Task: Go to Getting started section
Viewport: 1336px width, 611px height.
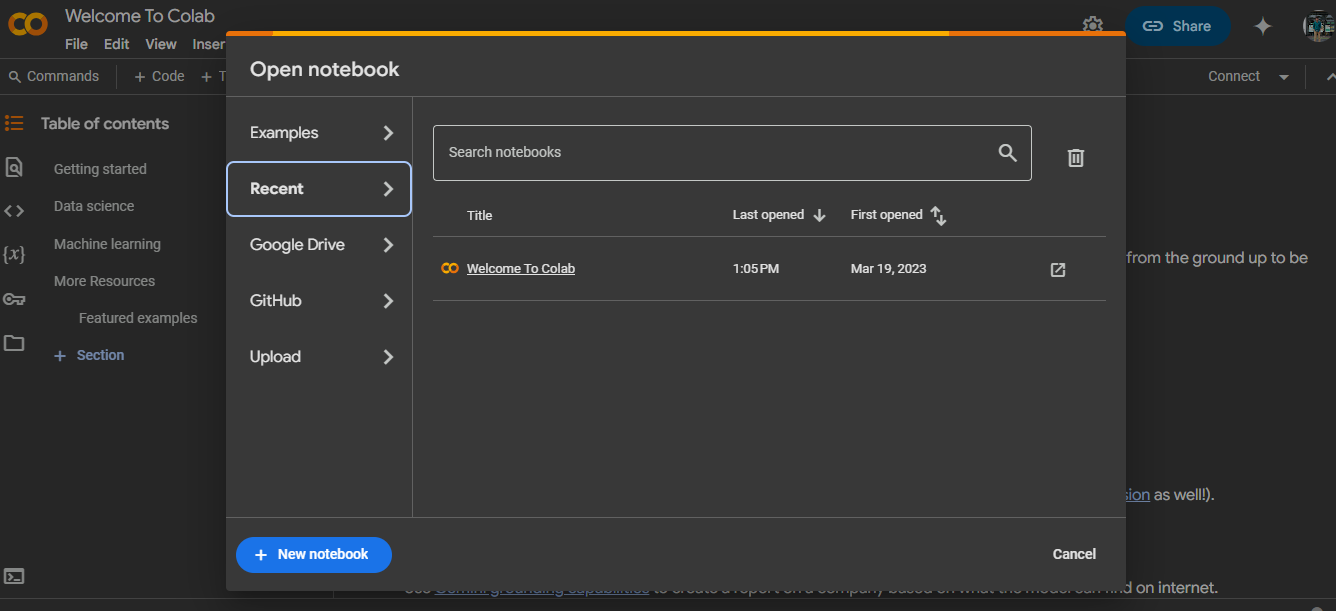Action: tap(100, 169)
